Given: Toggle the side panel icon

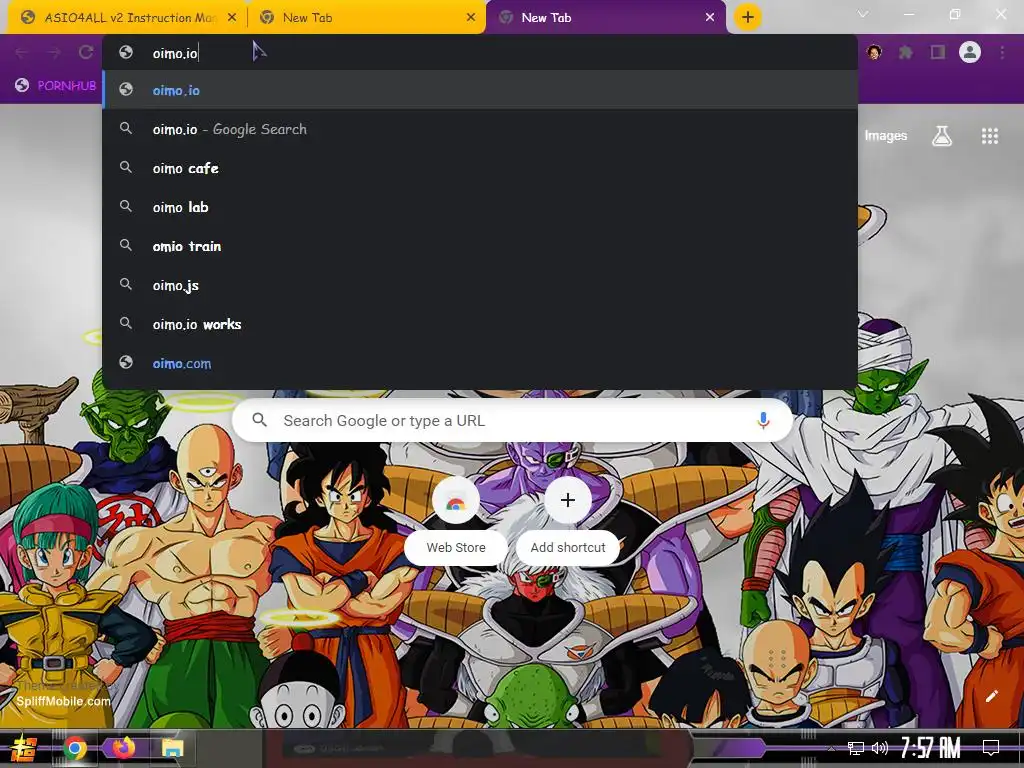Looking at the screenshot, I should point(938,52).
